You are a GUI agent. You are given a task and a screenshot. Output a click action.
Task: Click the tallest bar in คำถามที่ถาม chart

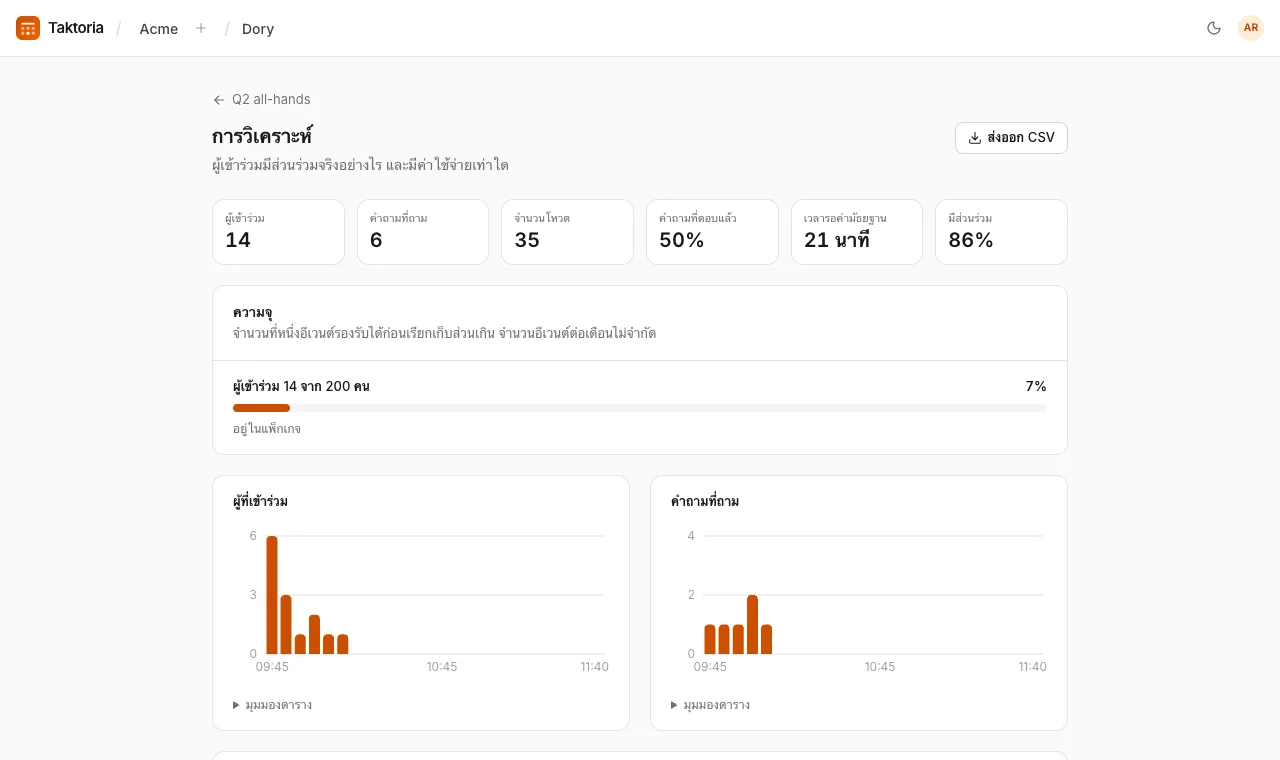tap(752, 624)
